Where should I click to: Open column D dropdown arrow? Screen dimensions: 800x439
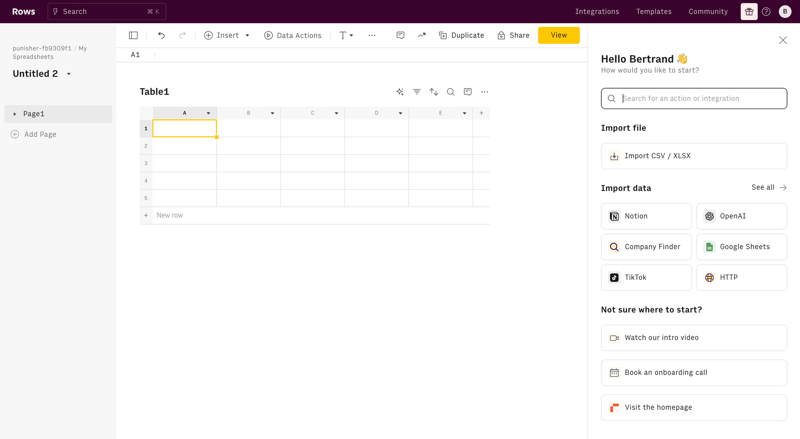pyautogui.click(x=401, y=113)
